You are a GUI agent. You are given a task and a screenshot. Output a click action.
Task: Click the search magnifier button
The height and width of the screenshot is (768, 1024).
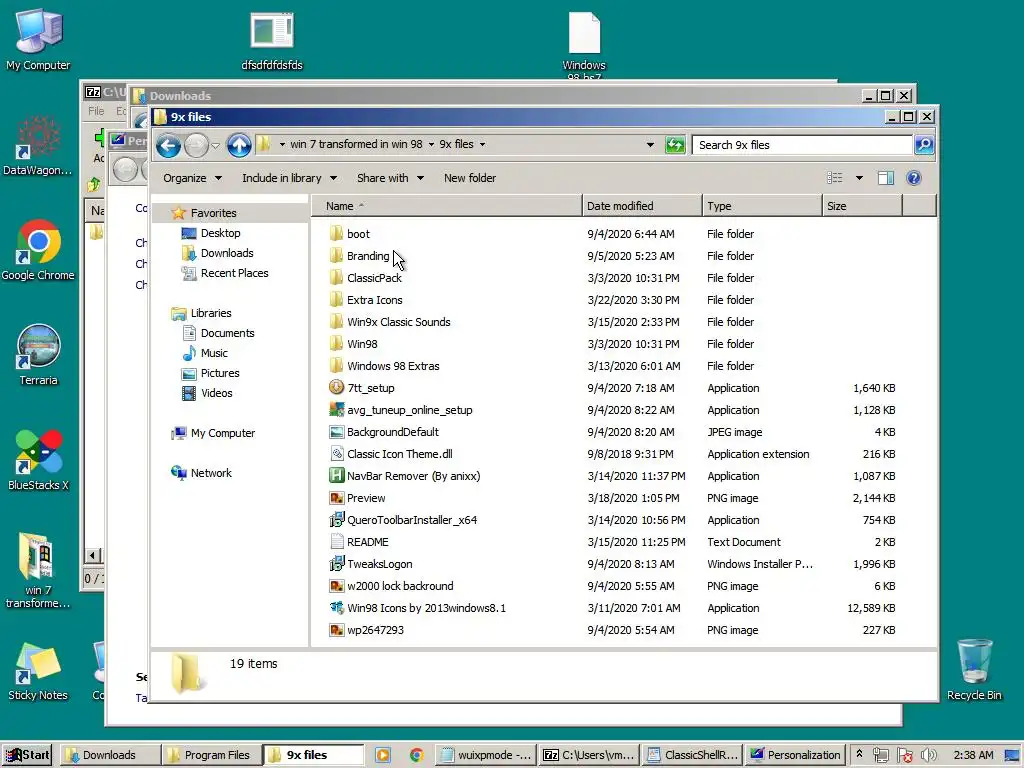(x=924, y=145)
